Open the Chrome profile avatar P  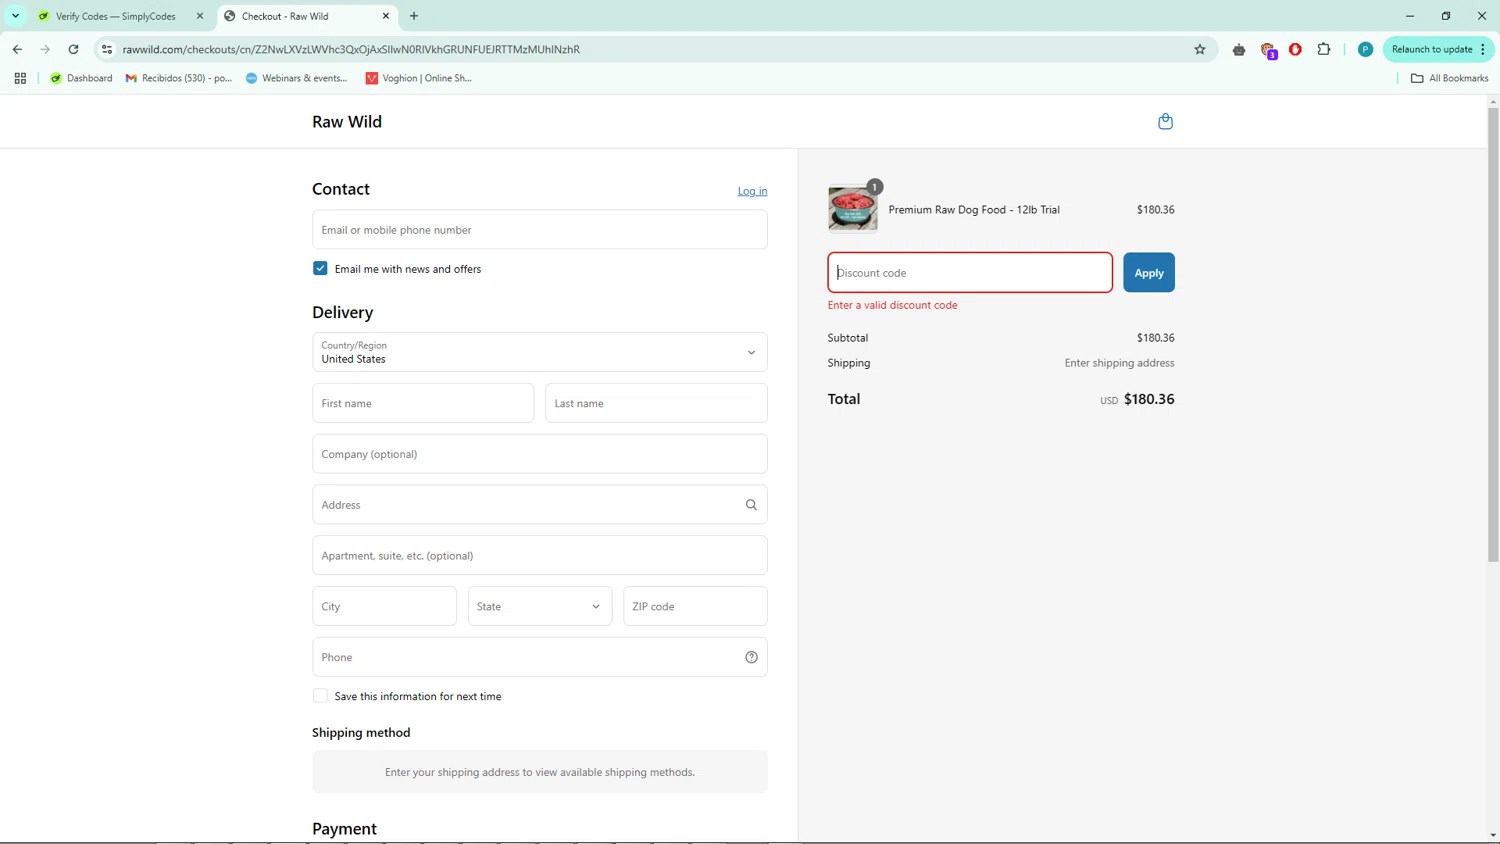point(1365,49)
